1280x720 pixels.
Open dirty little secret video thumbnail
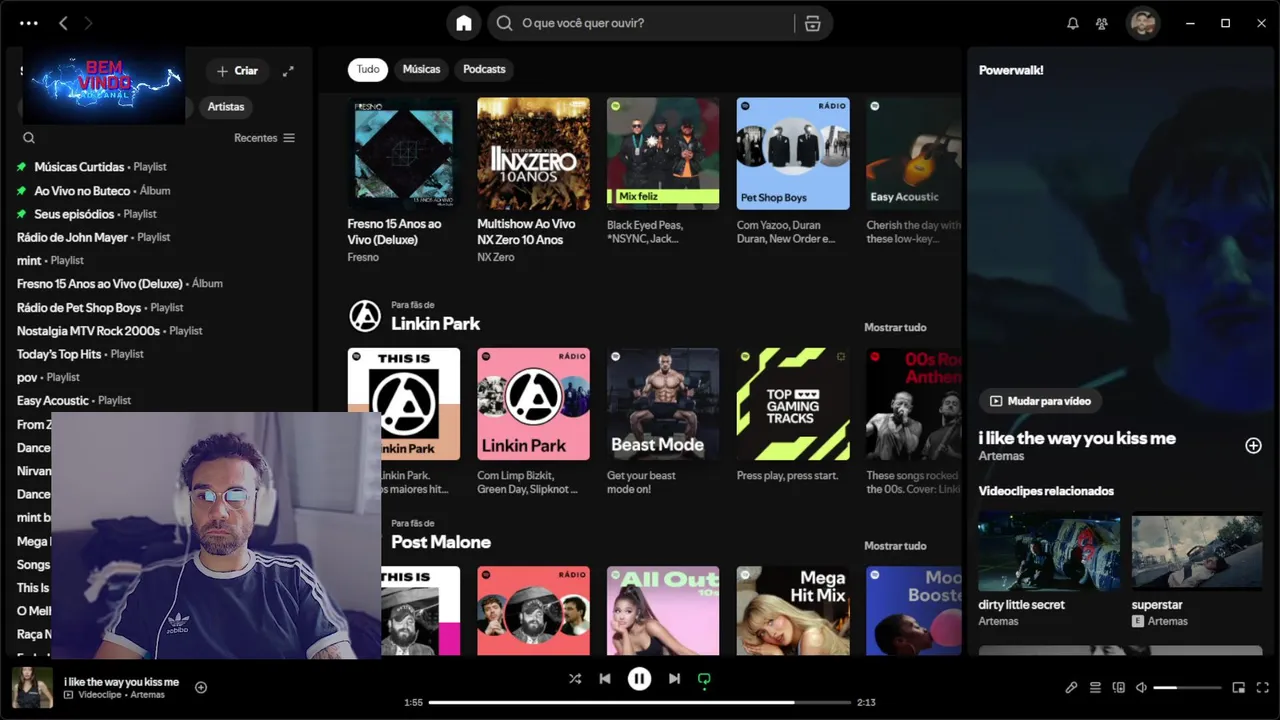1049,552
